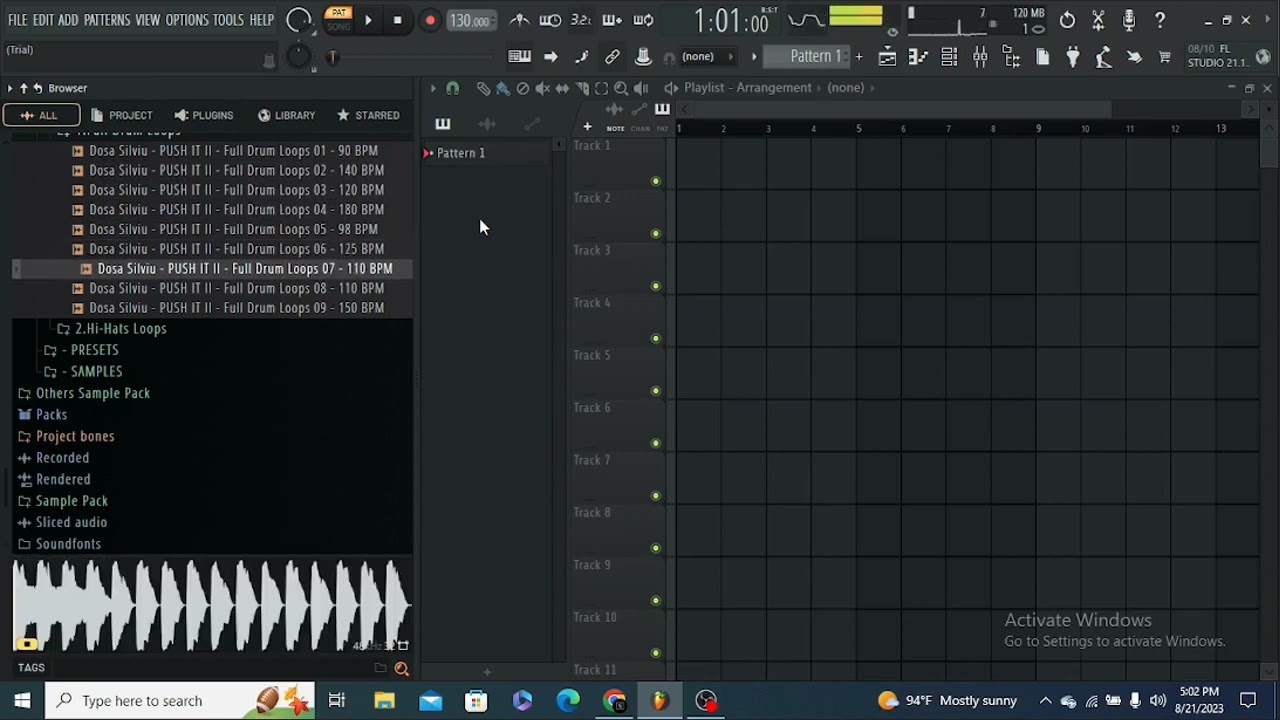Image resolution: width=1280 pixels, height=720 pixels.
Task: Open the audio editor scissors icon
Action: (x=1098, y=20)
